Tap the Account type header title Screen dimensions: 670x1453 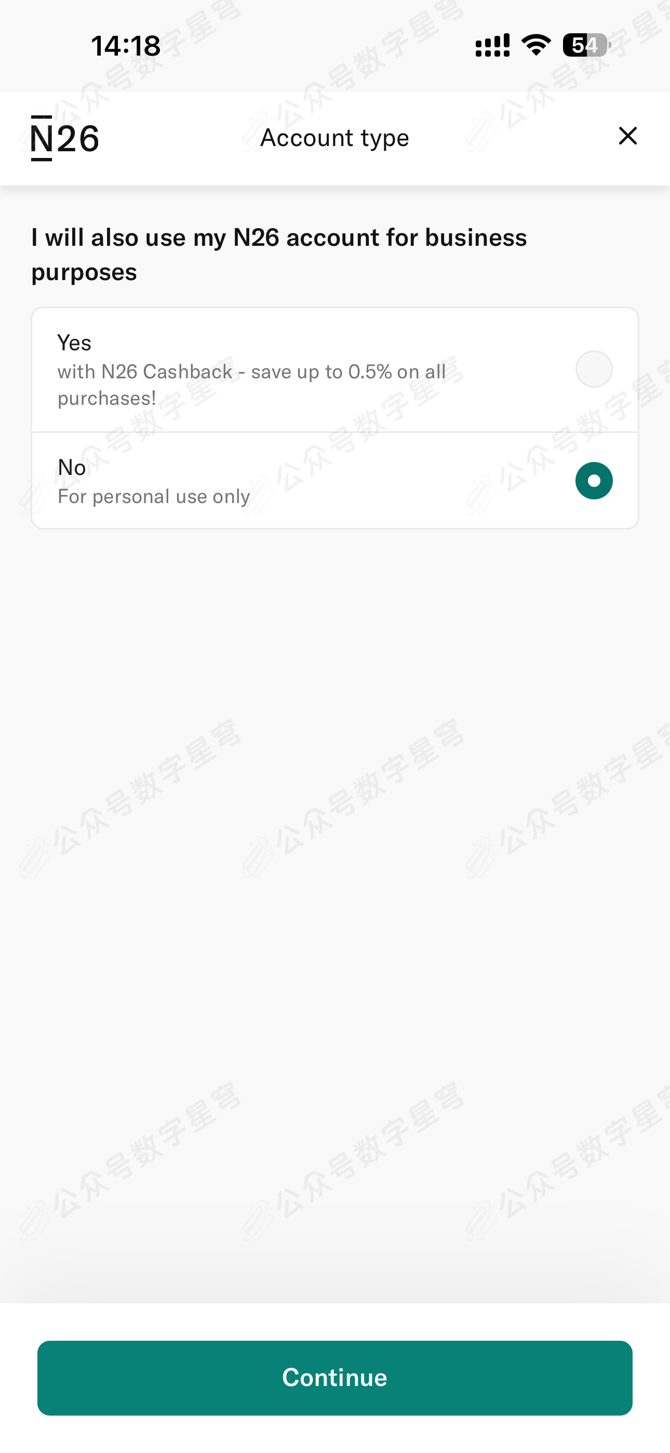335,138
